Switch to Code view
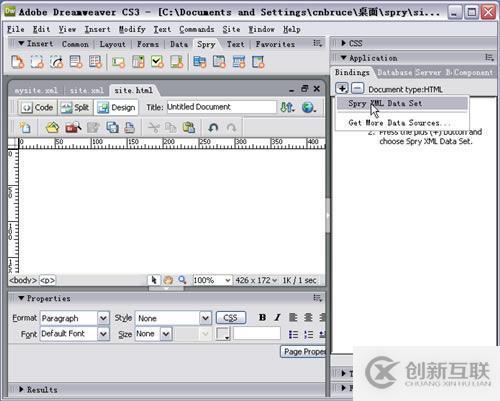Viewport: 500px width, 401px height. point(37,107)
